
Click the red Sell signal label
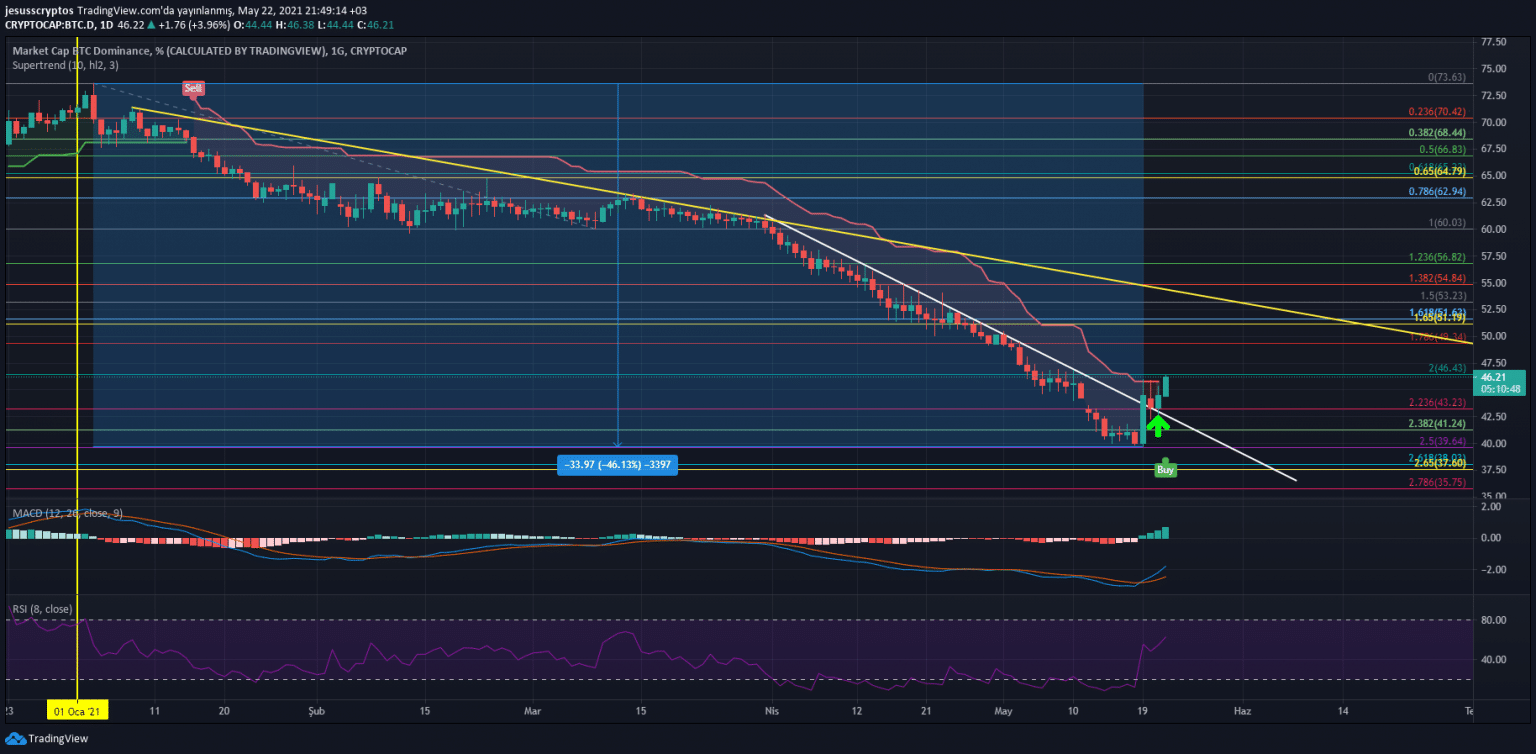pos(193,88)
